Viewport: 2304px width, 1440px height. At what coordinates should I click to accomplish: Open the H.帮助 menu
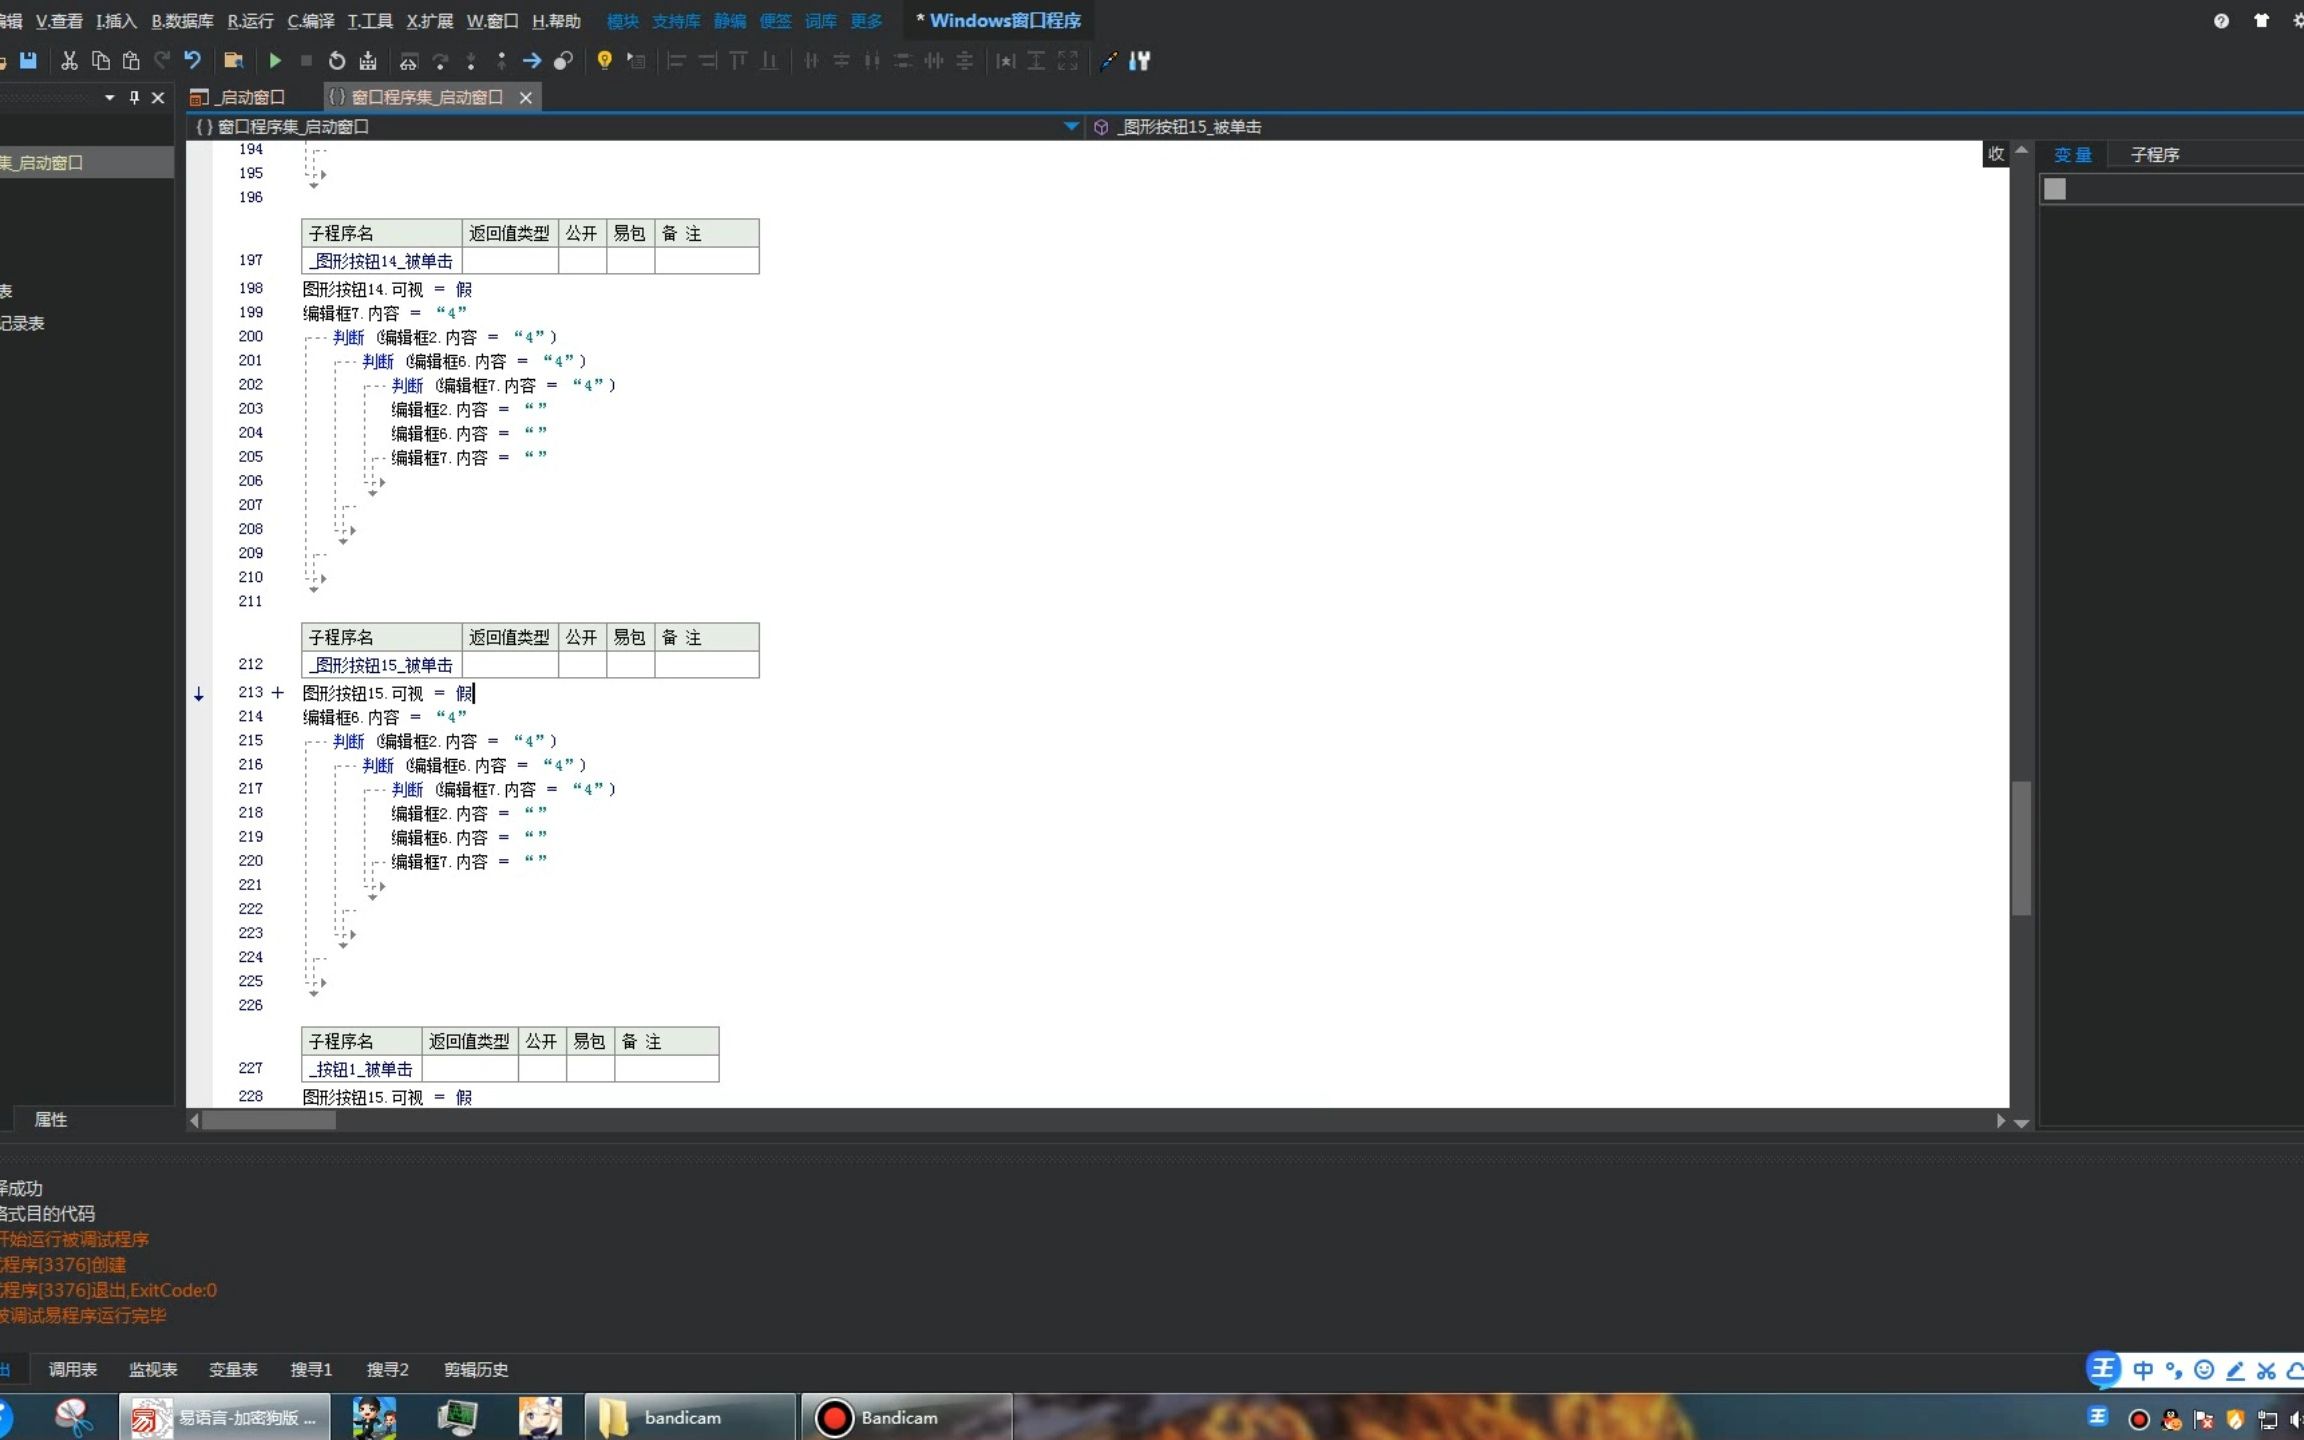(556, 21)
